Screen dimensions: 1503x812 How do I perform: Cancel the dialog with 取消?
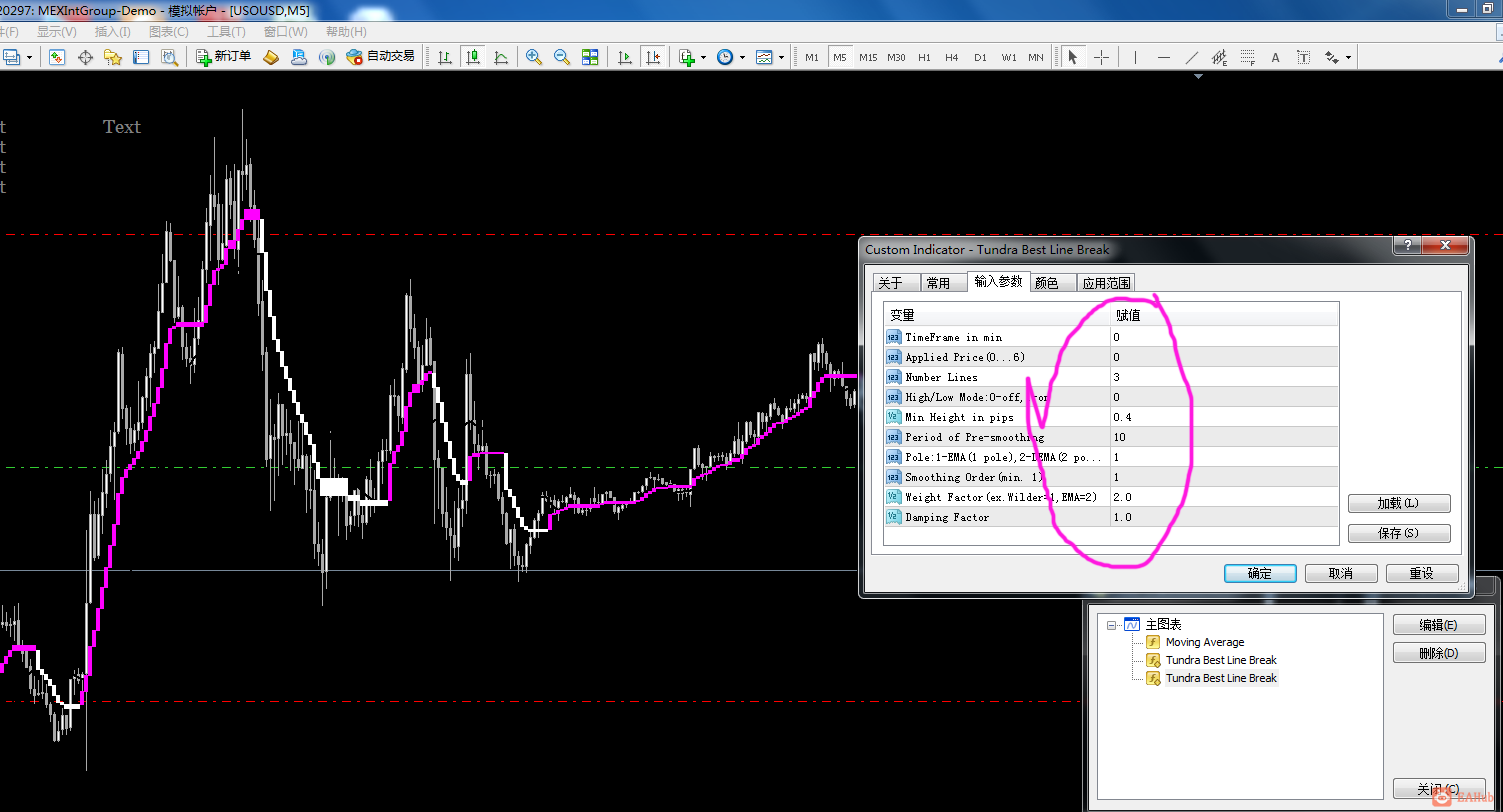tap(1341, 573)
